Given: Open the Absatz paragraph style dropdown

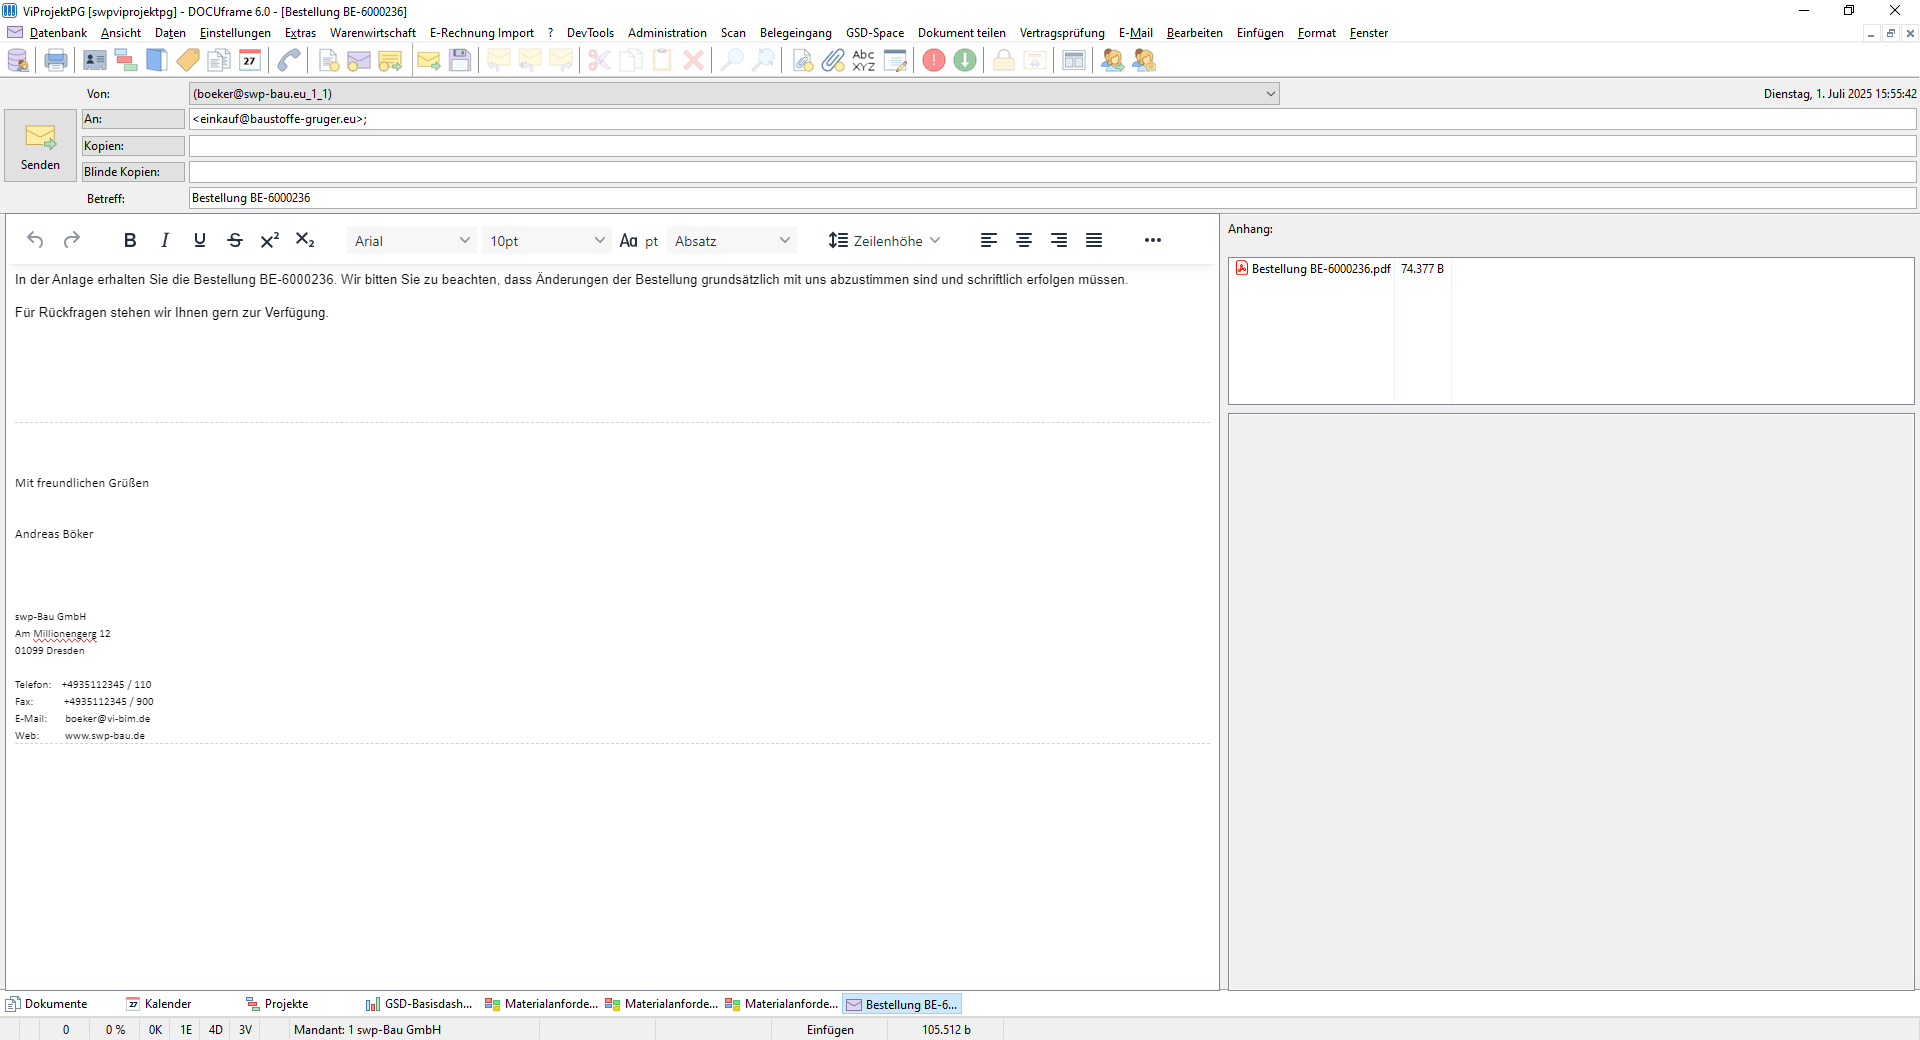Looking at the screenshot, I should (732, 241).
